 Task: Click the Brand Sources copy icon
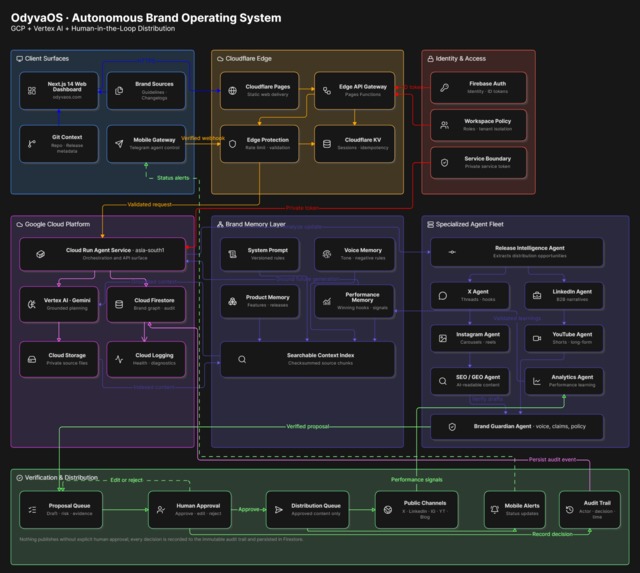[x=119, y=91]
